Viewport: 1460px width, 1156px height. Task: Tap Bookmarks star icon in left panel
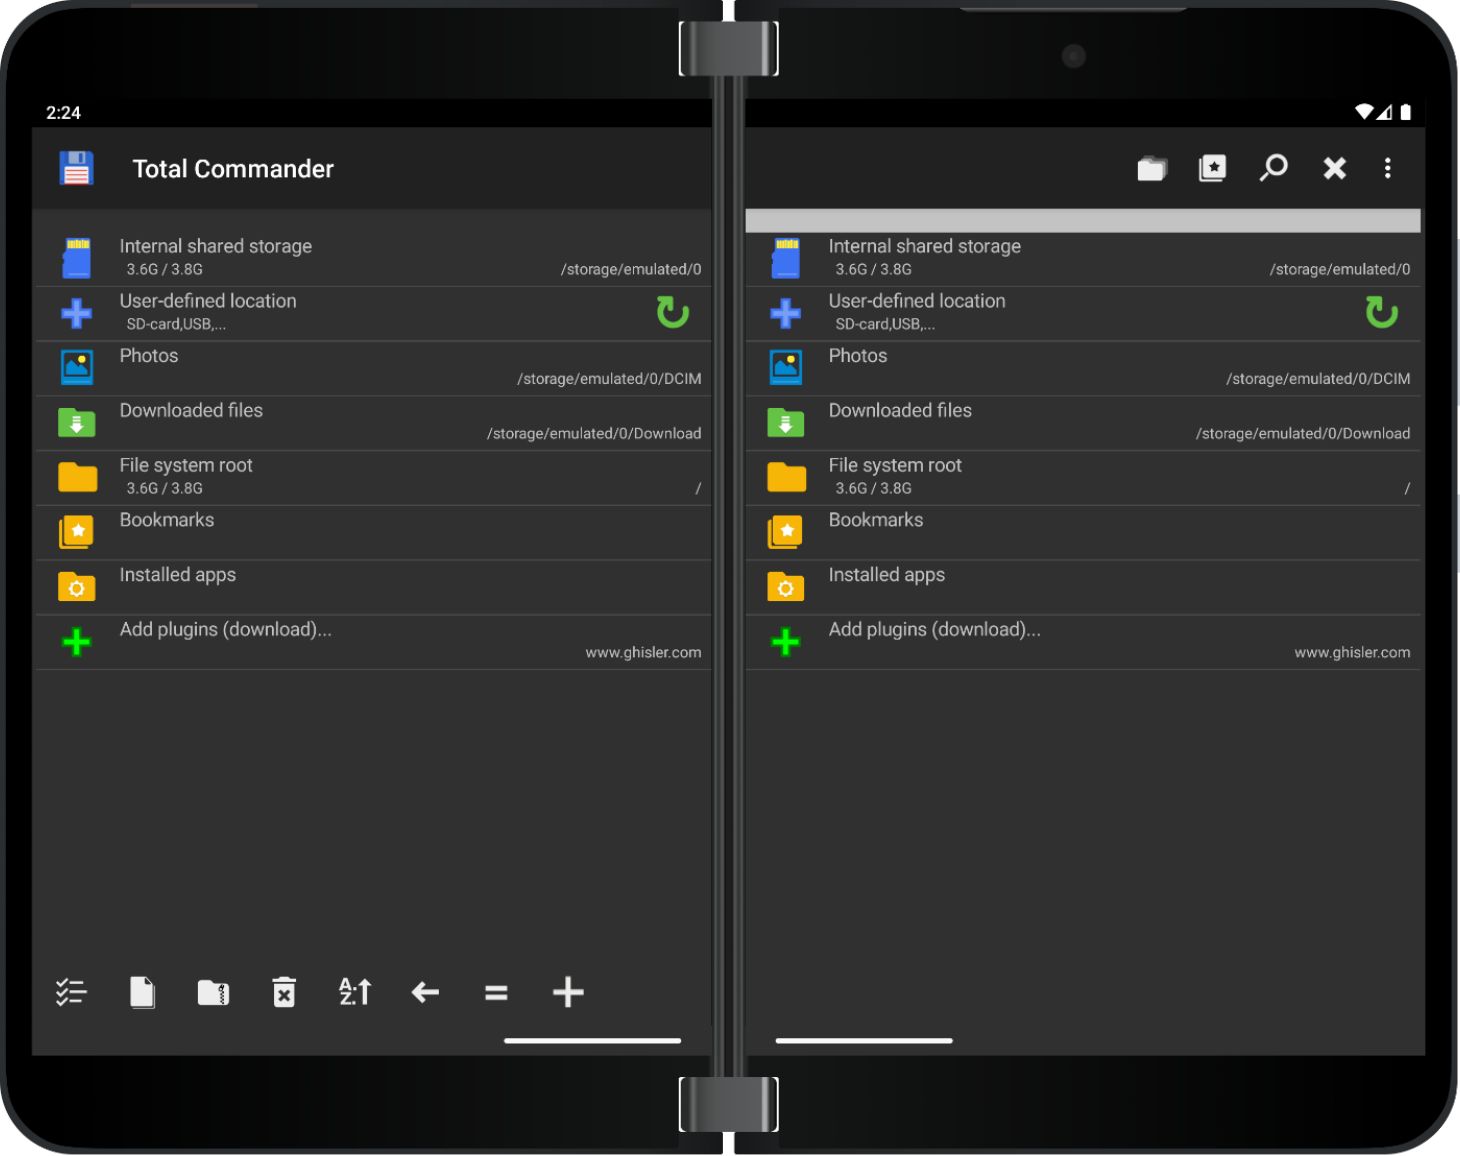(x=77, y=531)
